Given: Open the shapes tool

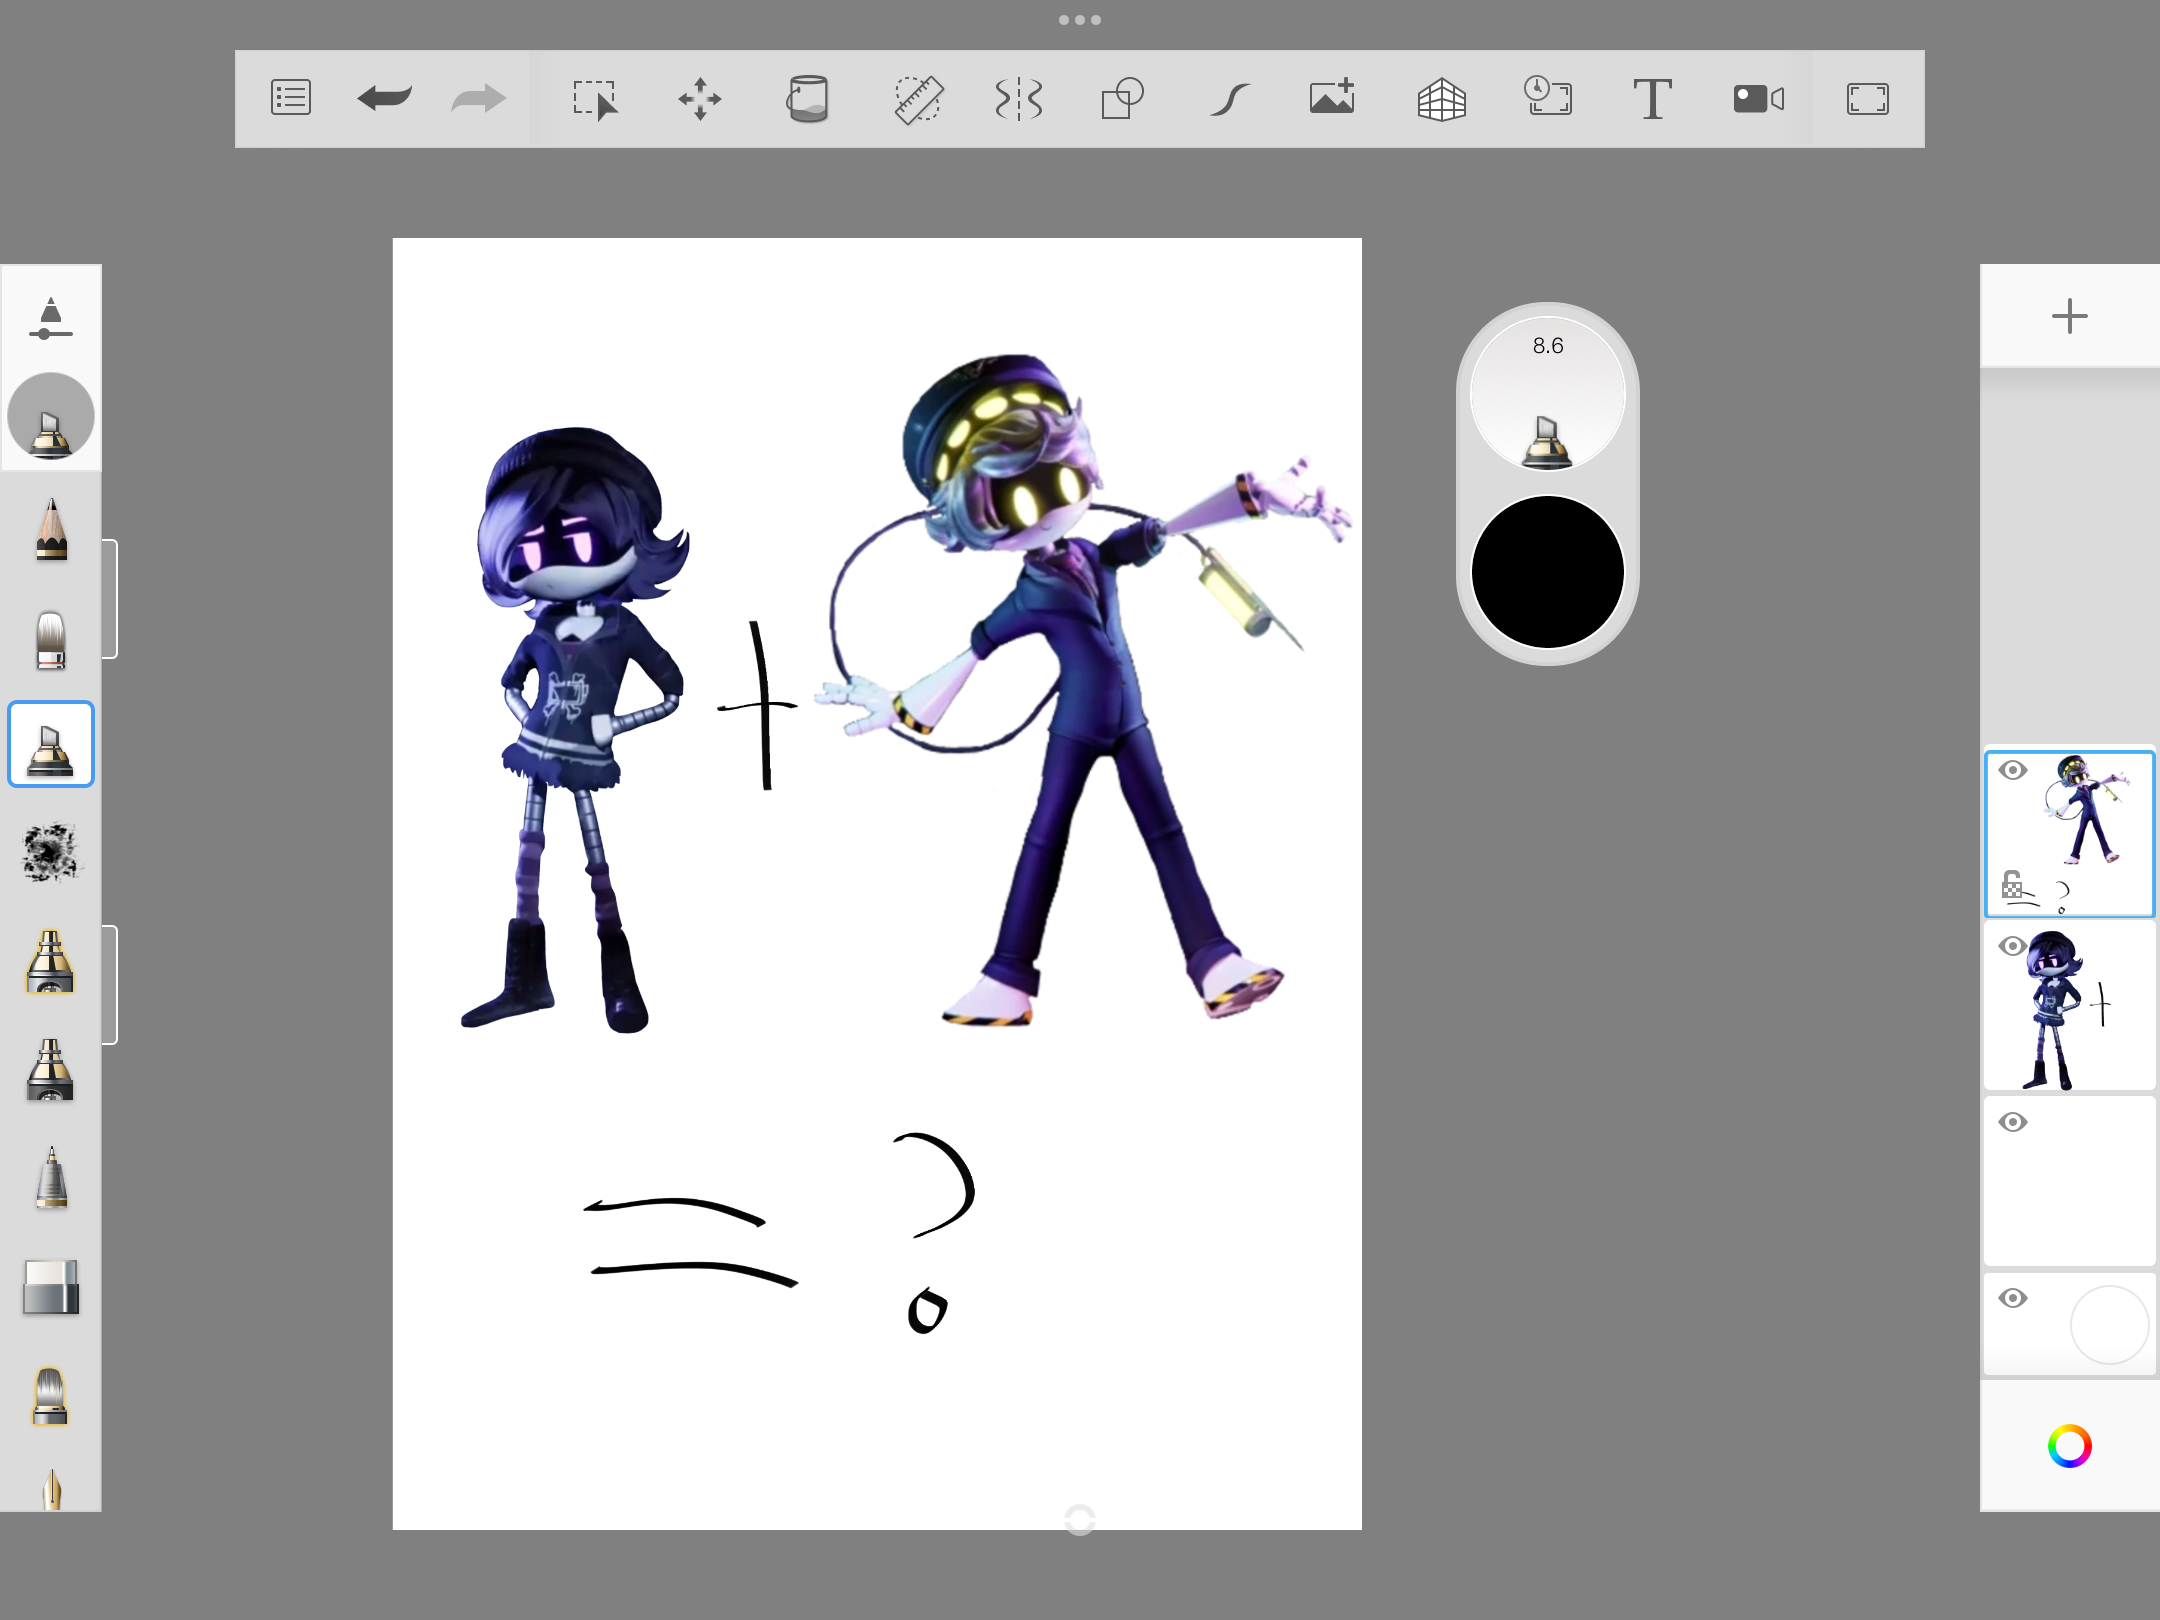Looking at the screenshot, I should (x=1122, y=98).
